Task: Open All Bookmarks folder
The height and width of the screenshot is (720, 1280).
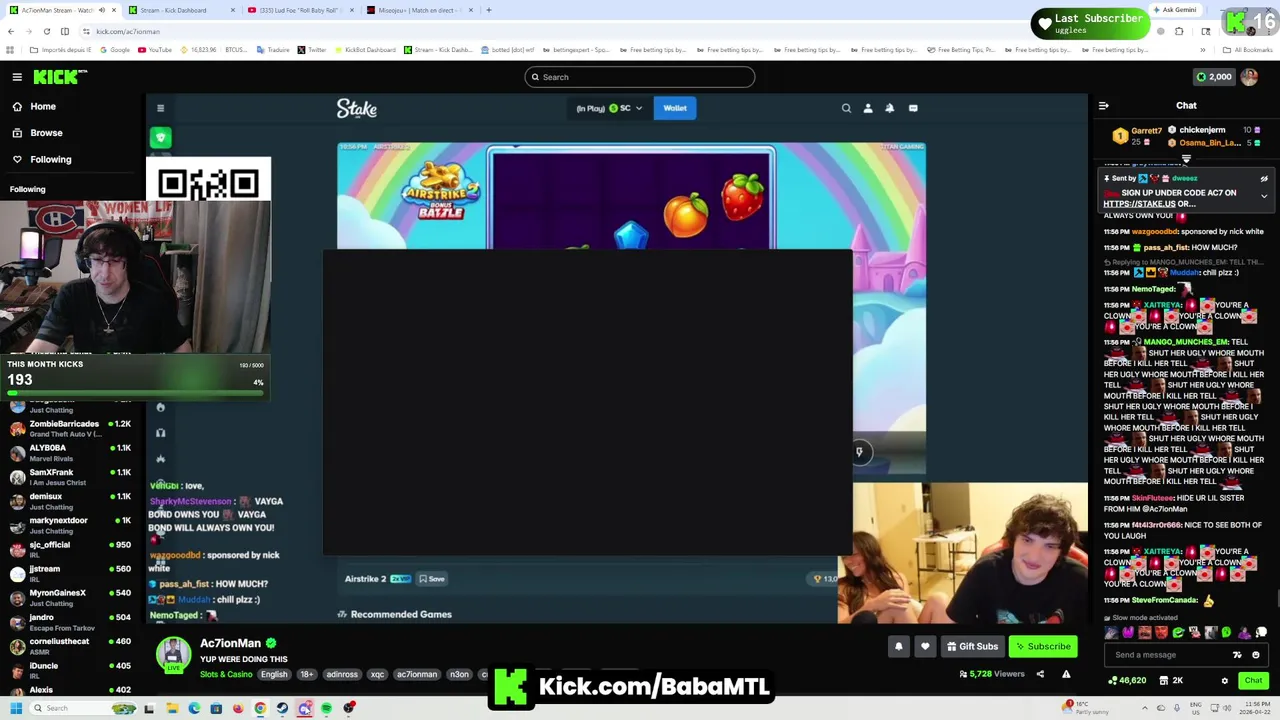Action: (x=1248, y=50)
